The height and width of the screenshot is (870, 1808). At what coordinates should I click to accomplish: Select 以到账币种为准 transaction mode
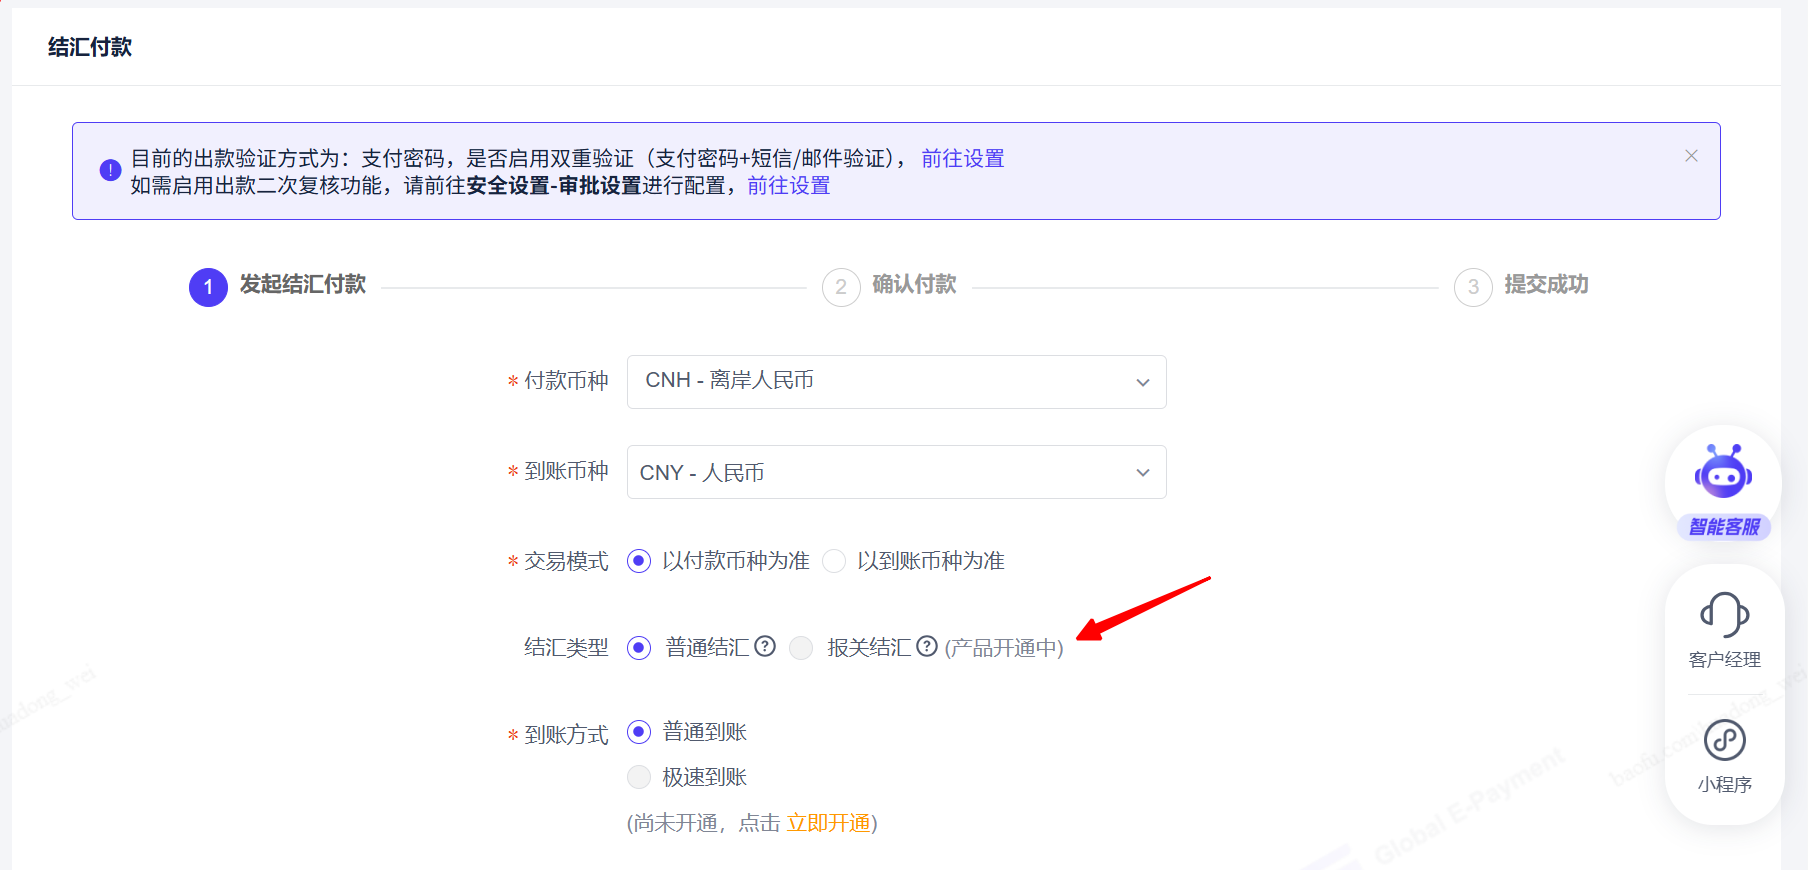click(x=834, y=561)
